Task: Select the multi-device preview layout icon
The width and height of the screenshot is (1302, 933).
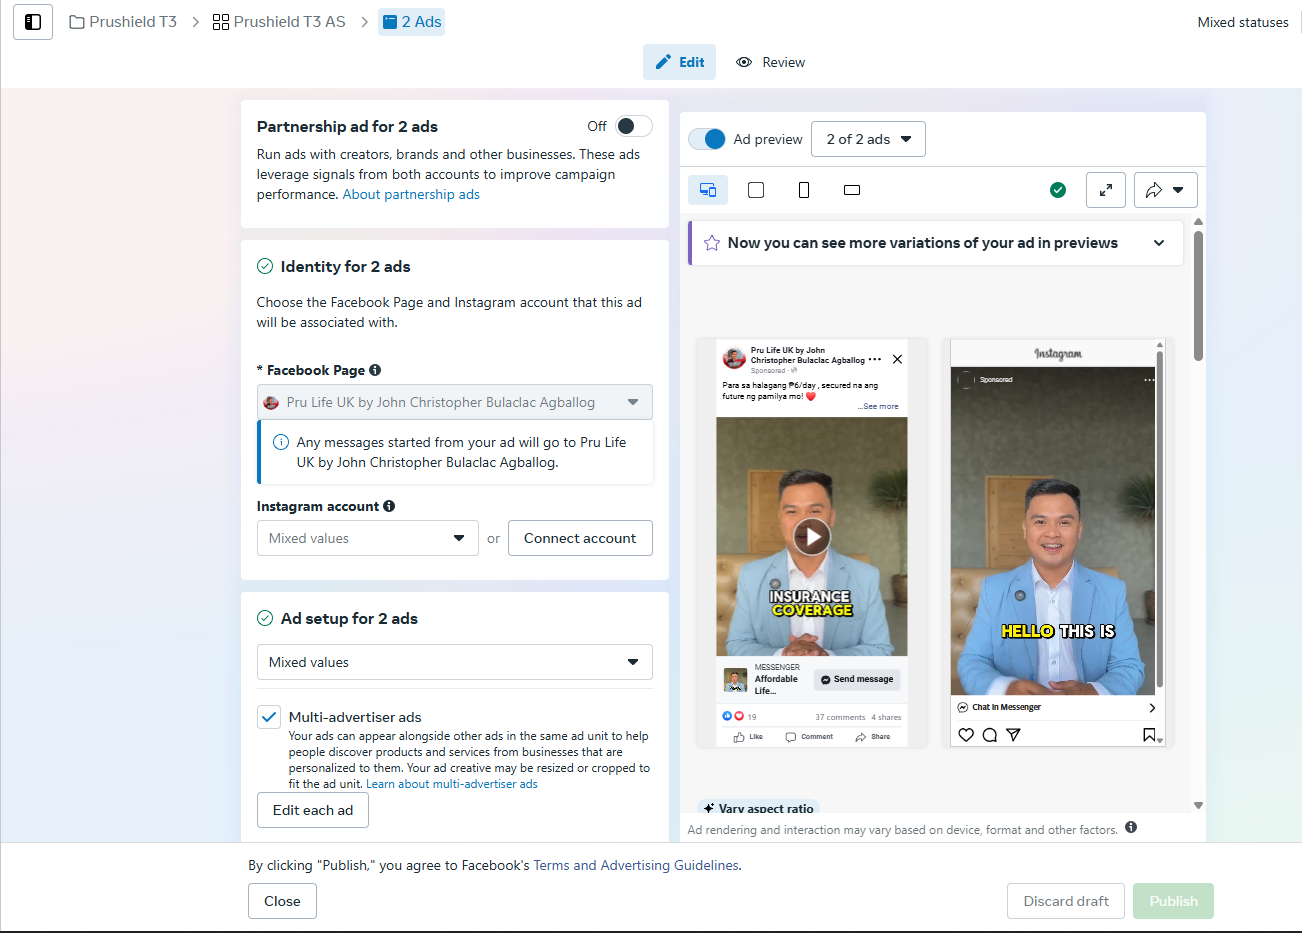Action: (x=708, y=190)
